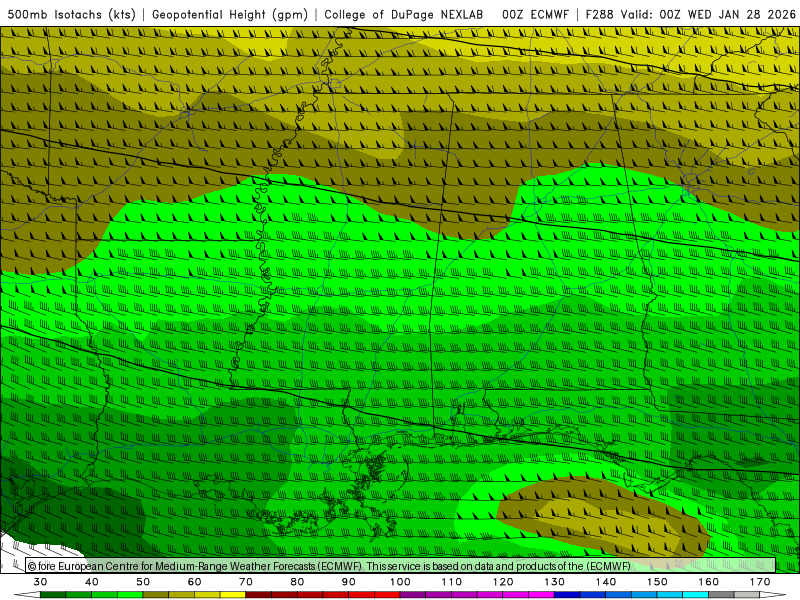Click the legend value 150

(657, 582)
